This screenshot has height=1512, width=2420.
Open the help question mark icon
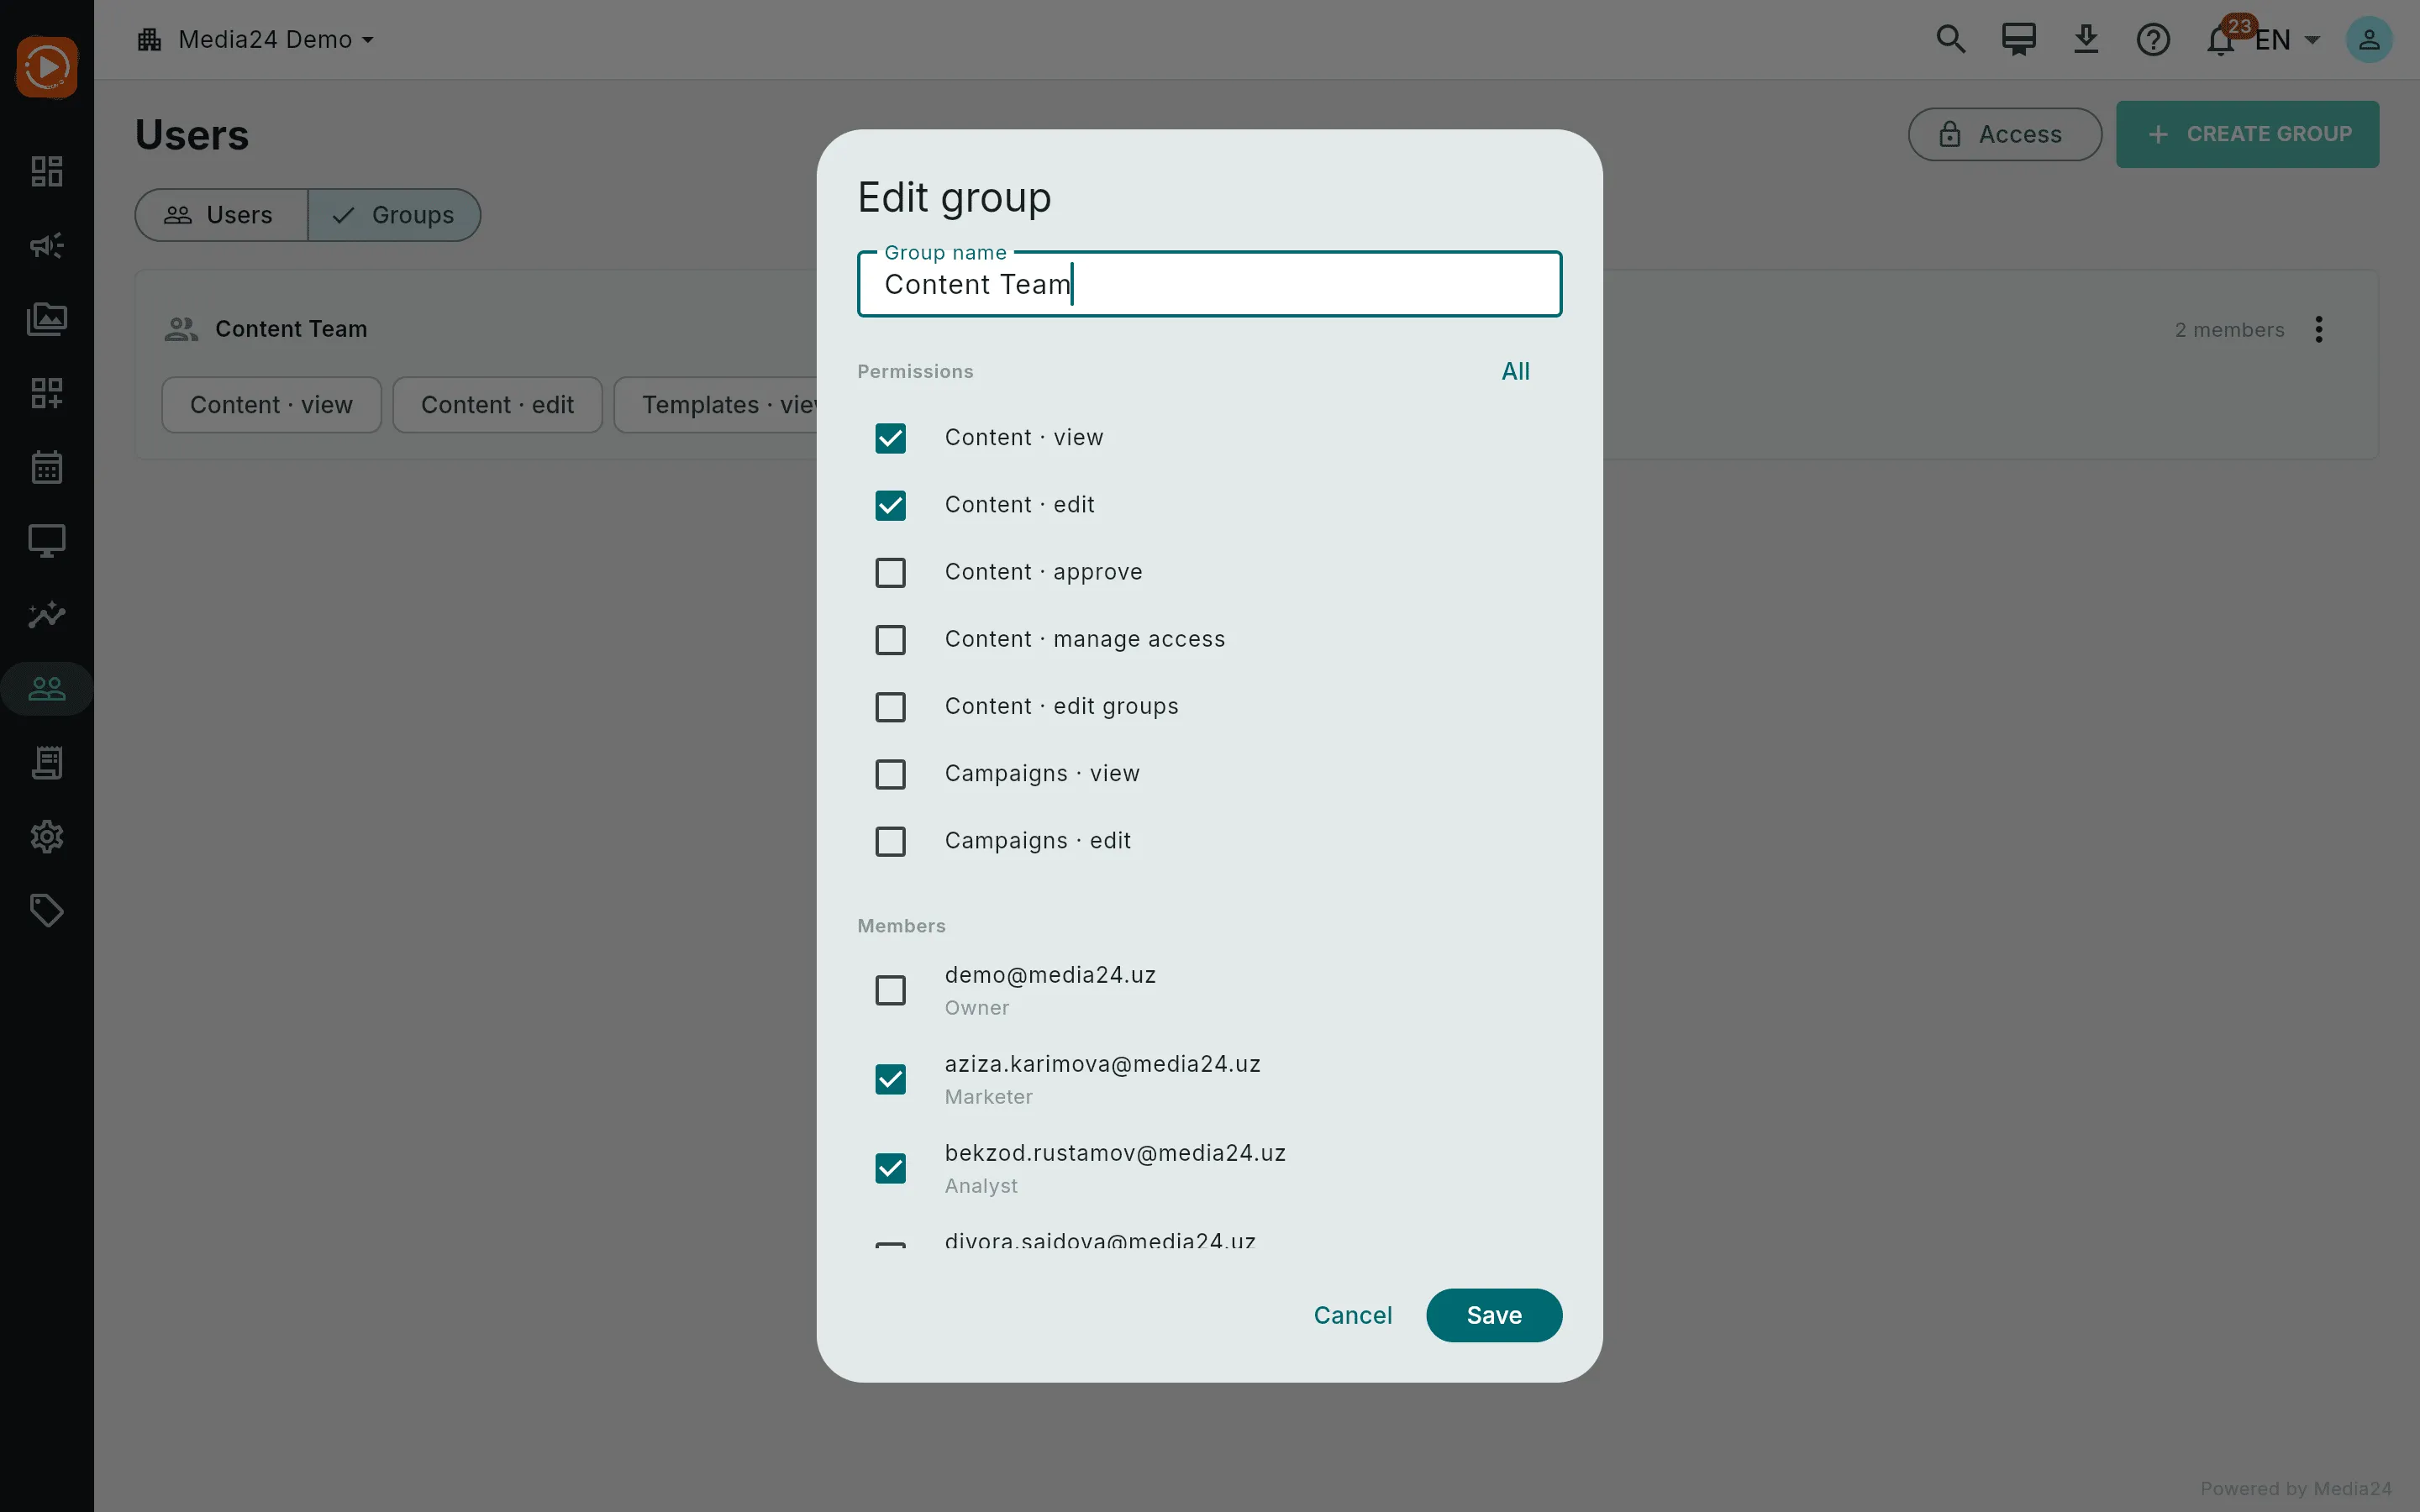click(x=2152, y=39)
